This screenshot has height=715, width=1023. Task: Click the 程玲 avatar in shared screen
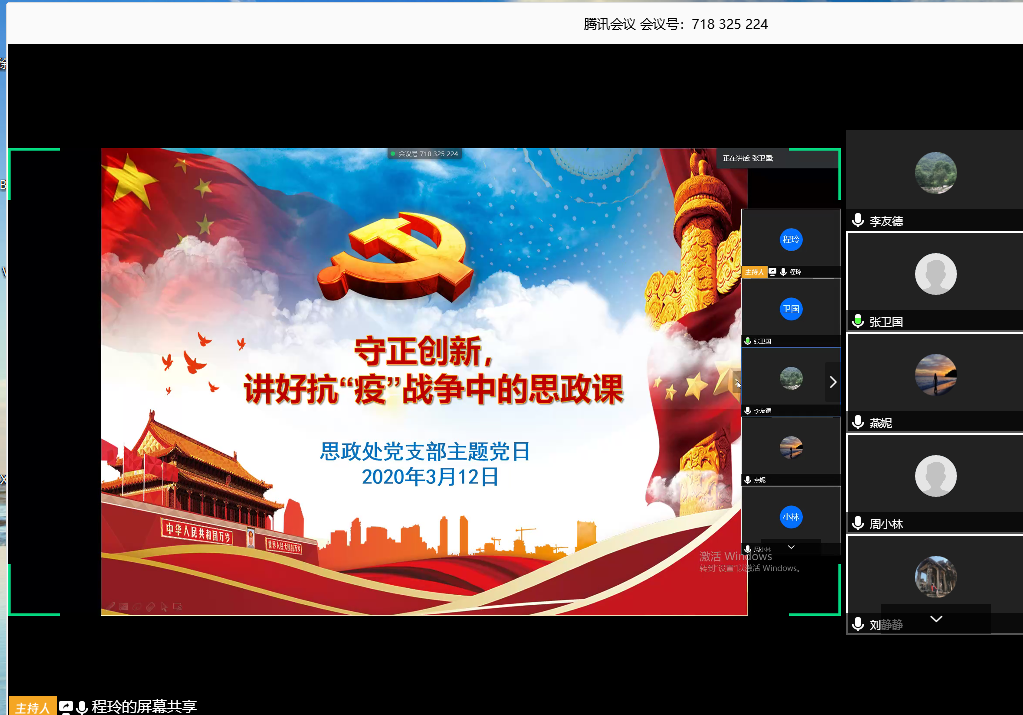[791, 240]
